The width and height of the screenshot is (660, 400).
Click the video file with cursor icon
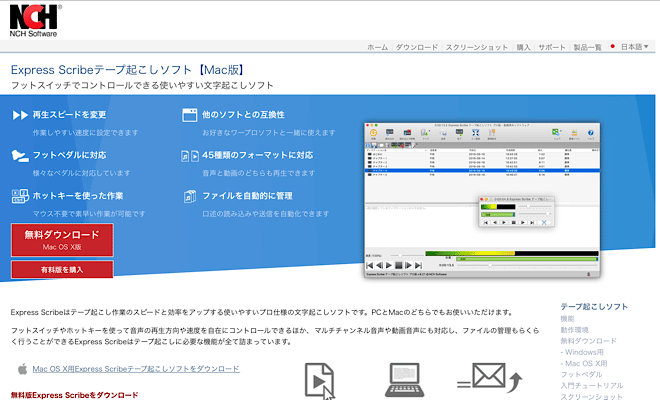(x=320, y=381)
